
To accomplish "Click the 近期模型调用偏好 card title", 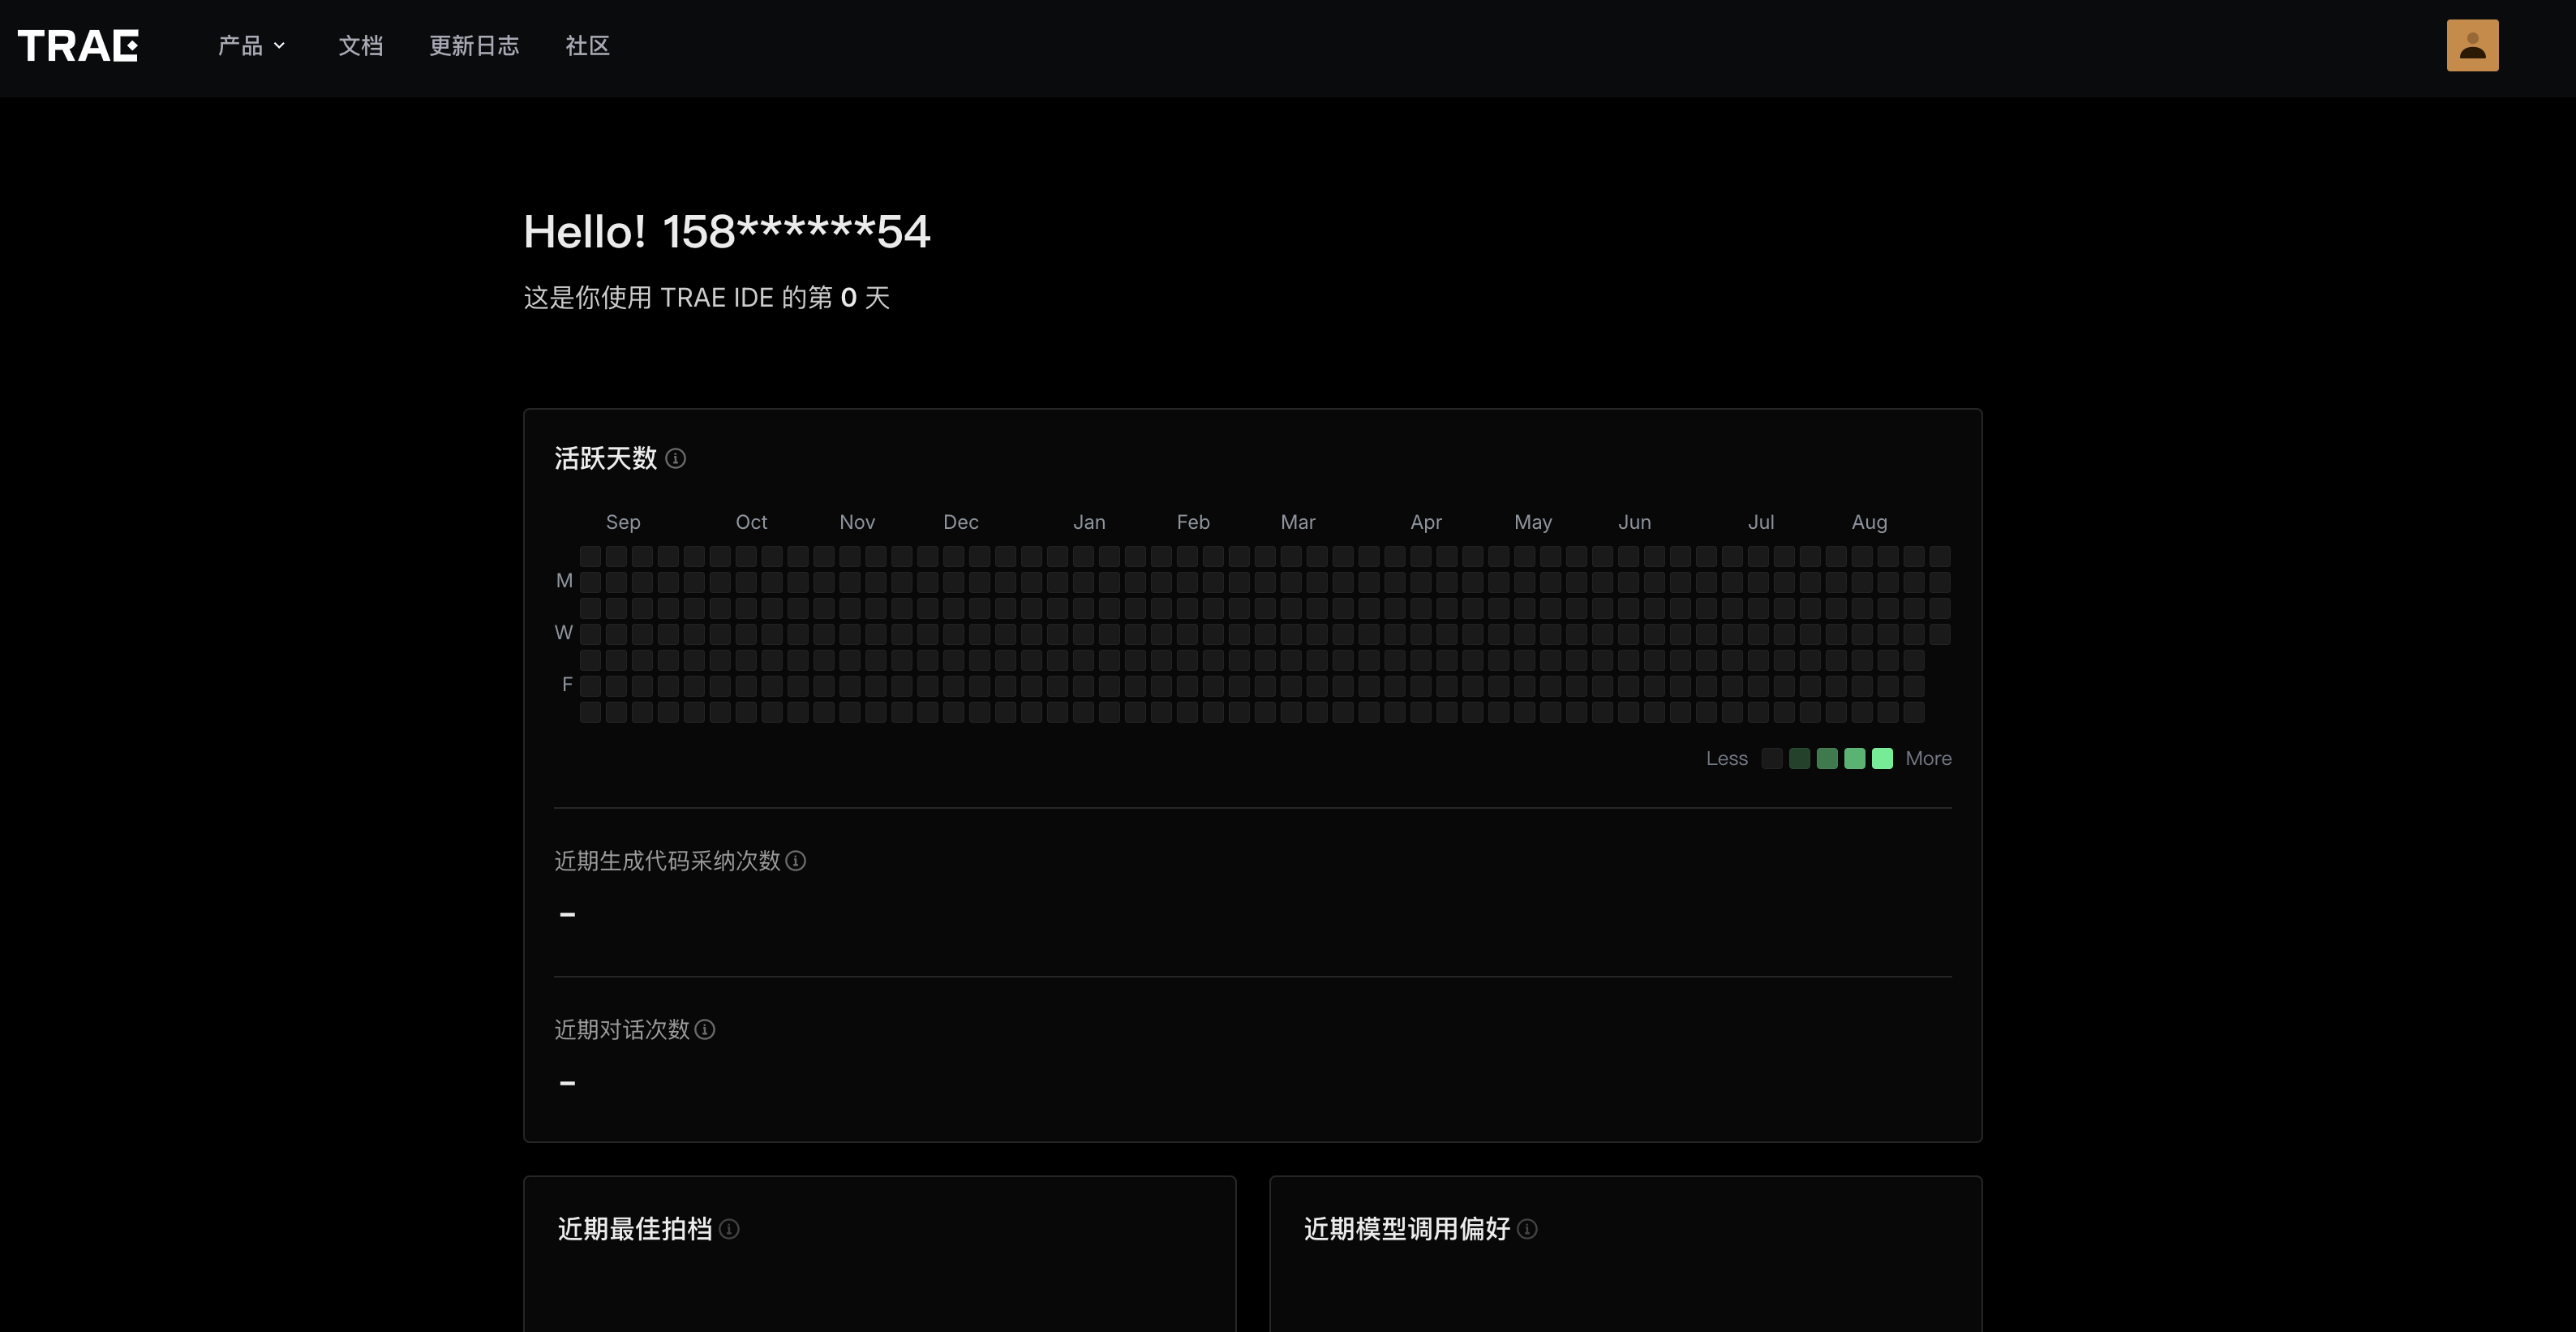I will coord(1407,1229).
